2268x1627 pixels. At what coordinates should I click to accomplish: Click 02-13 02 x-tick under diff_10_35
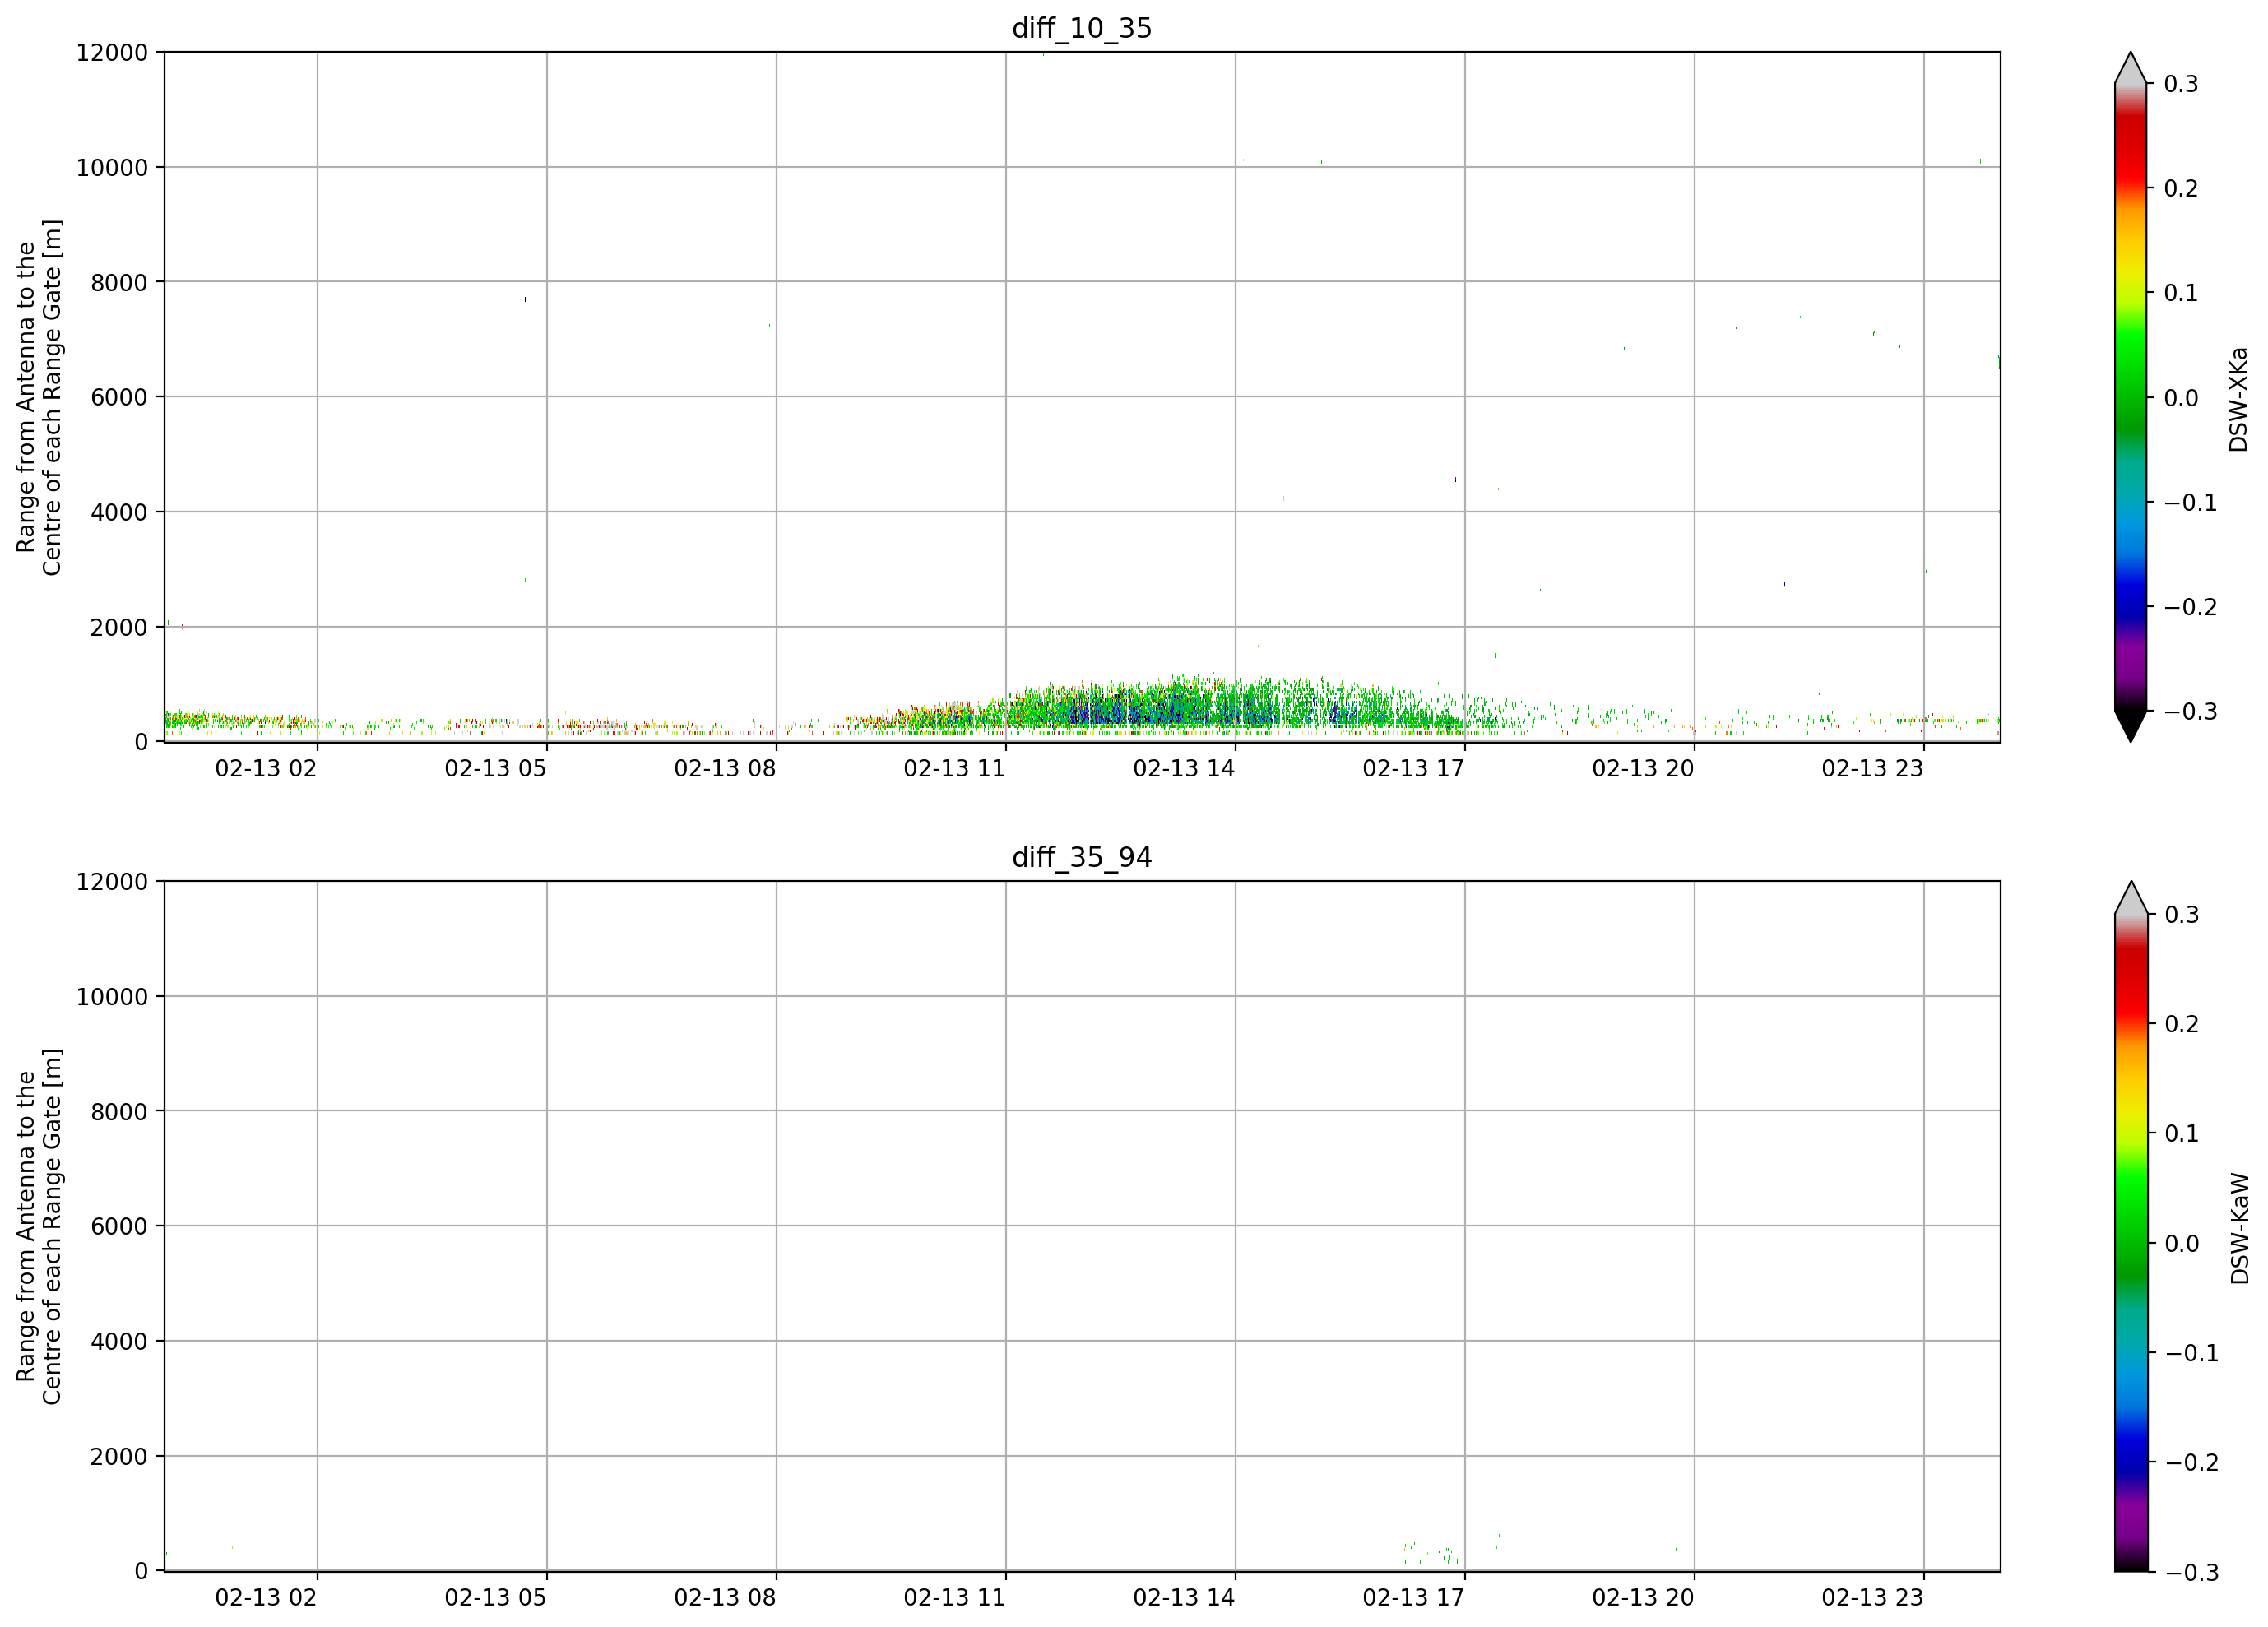coord(266,768)
